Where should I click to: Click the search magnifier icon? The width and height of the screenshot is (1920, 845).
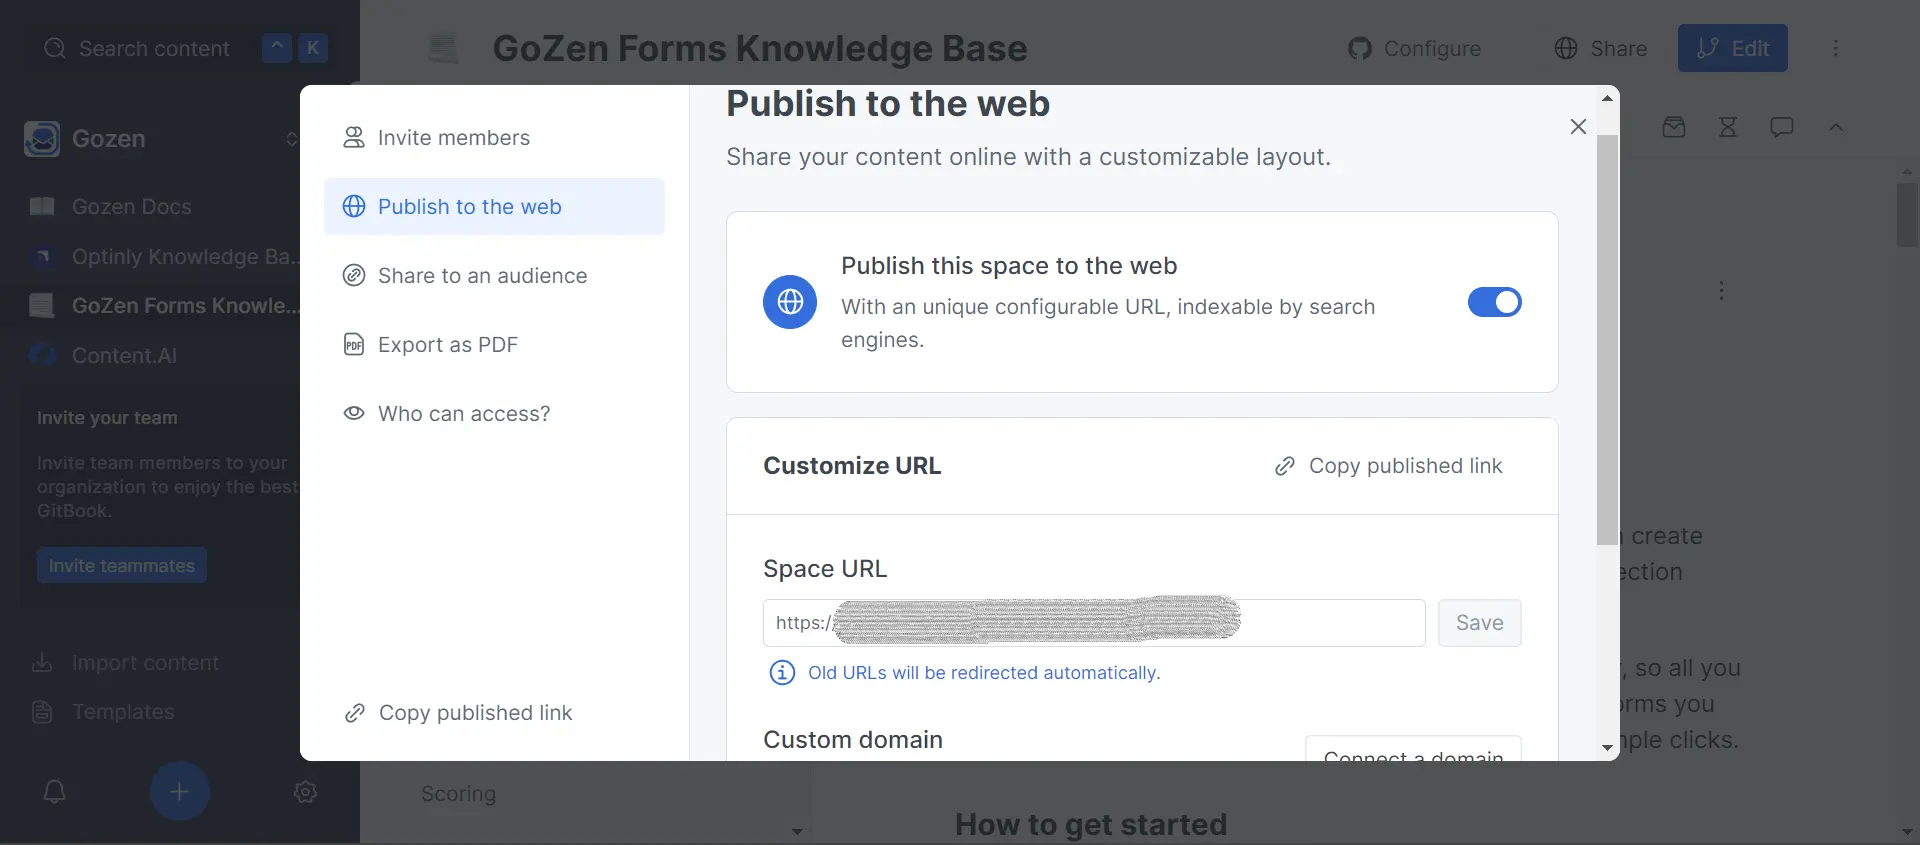[x=56, y=48]
